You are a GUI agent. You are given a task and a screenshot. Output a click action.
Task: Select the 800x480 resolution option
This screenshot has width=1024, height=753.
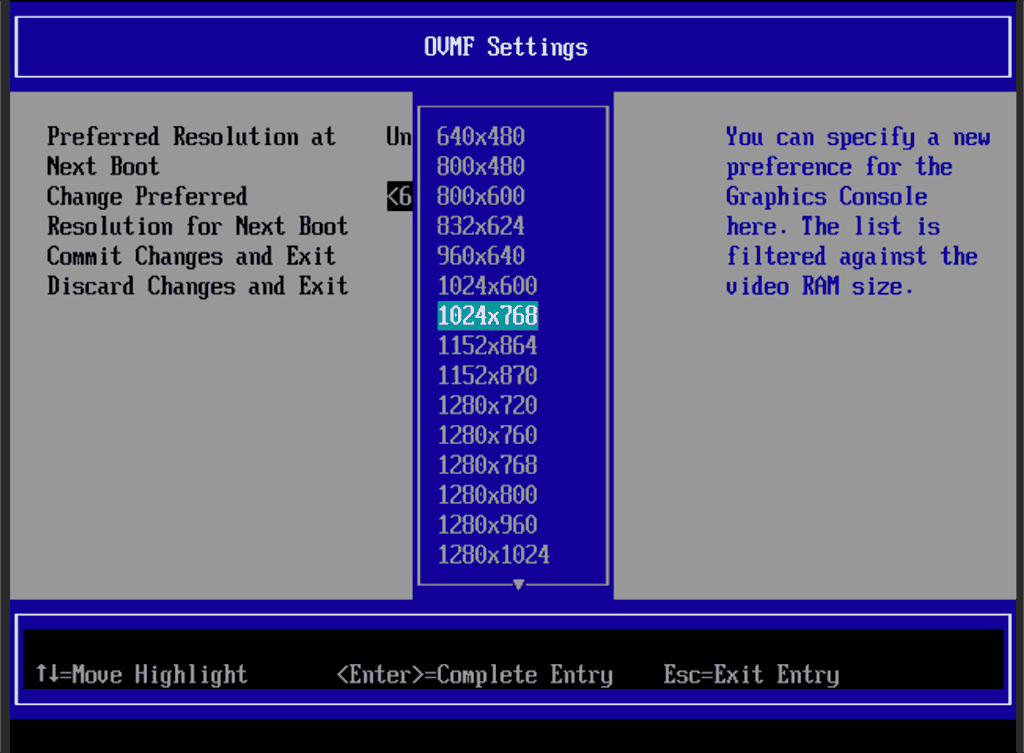point(481,167)
